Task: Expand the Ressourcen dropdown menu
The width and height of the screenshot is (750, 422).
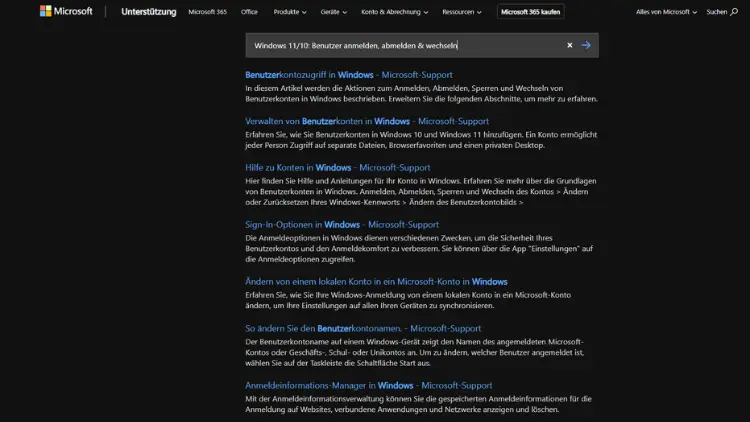Action: (x=463, y=12)
